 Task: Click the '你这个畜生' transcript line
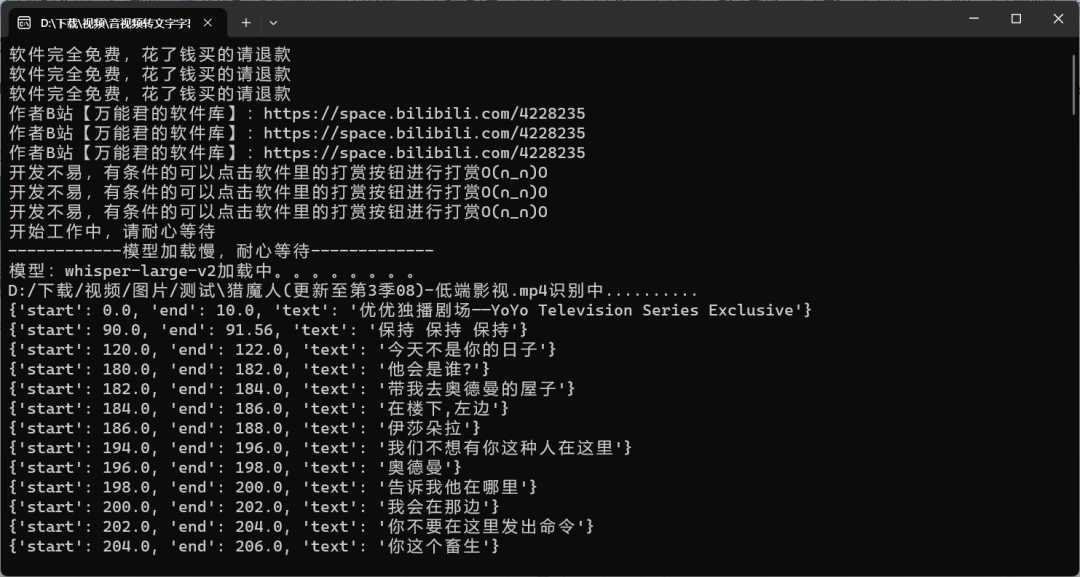tap(438, 547)
